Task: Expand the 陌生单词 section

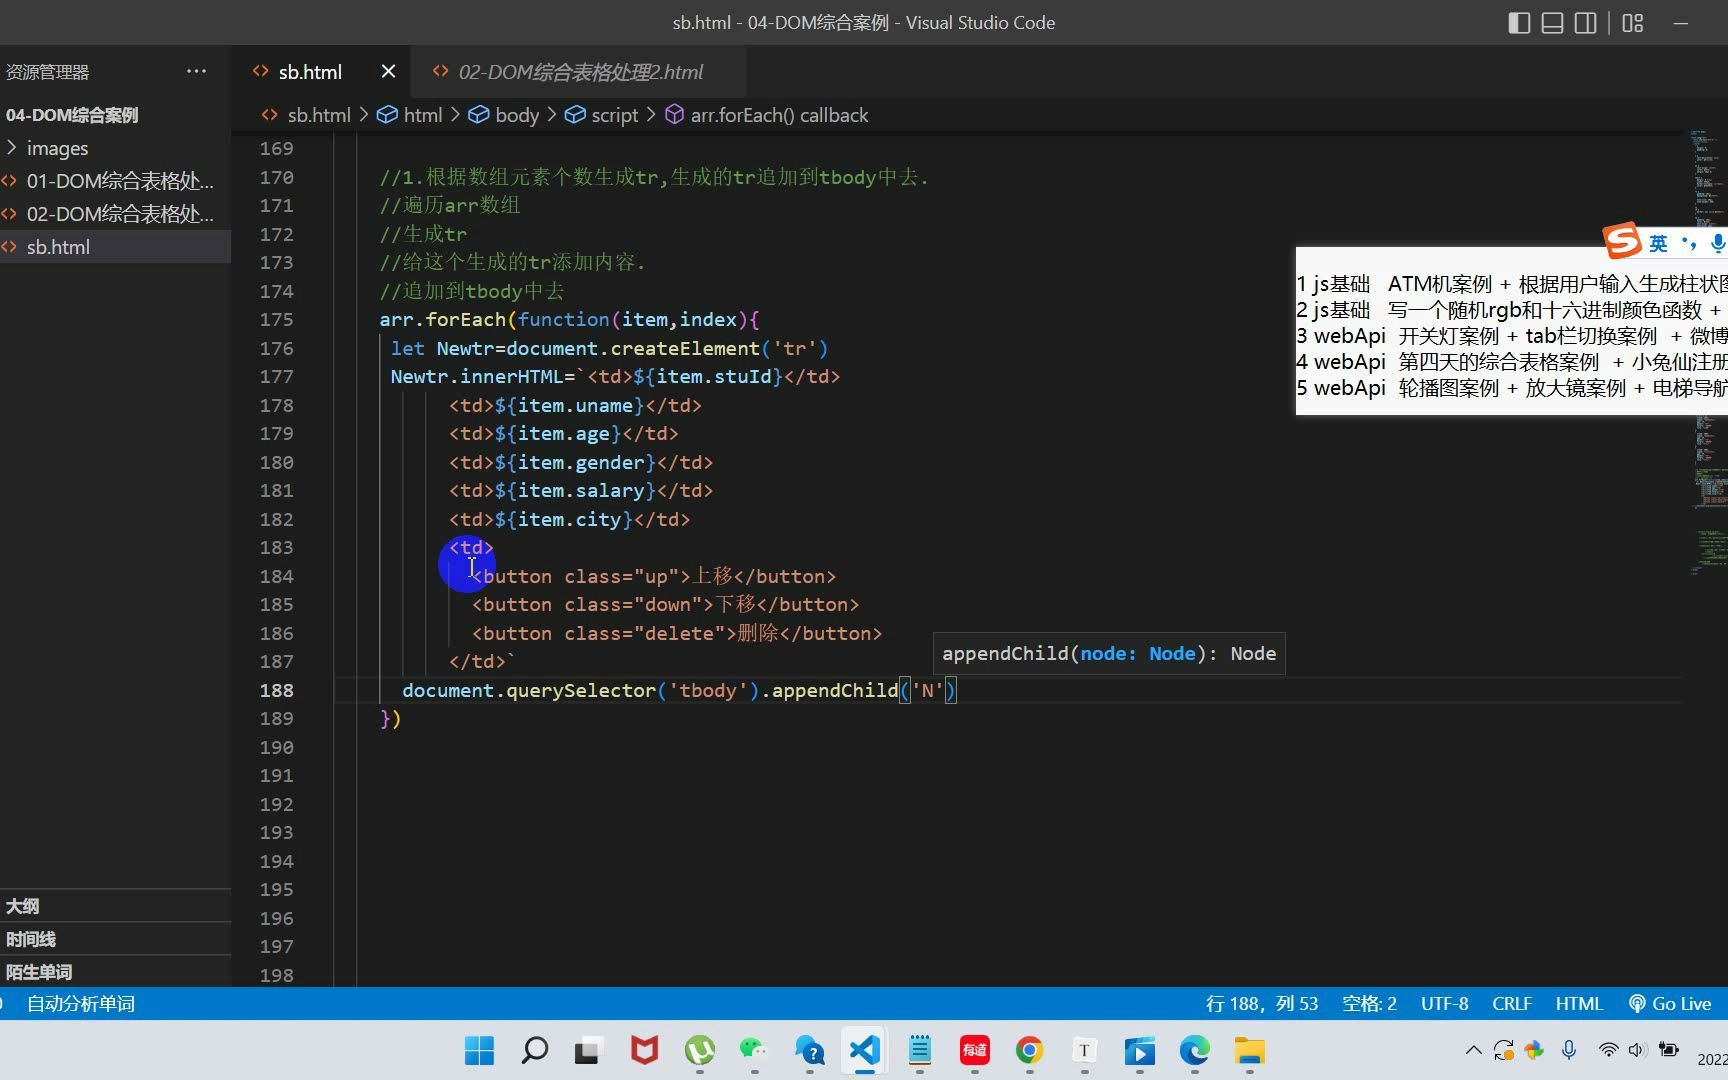Action: pyautogui.click(x=115, y=972)
